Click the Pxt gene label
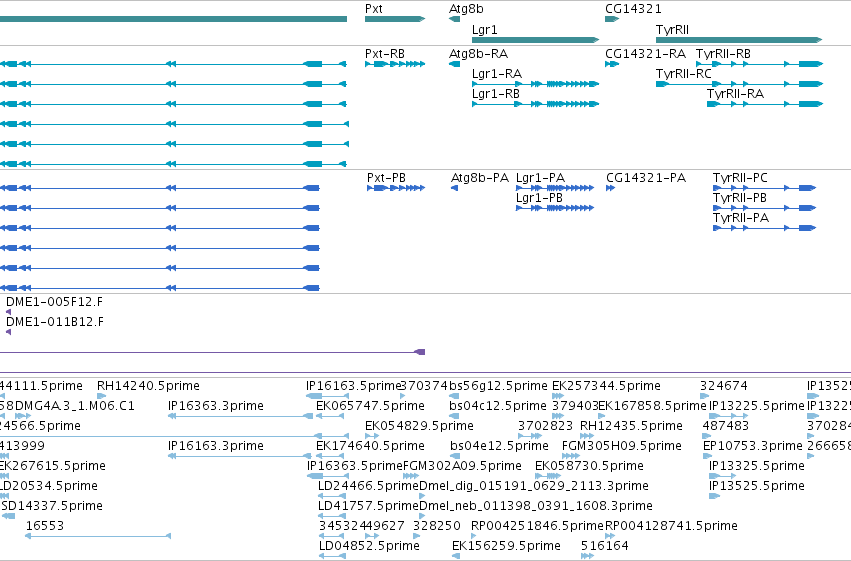Viewport: 851px width, 561px height. coord(374,9)
